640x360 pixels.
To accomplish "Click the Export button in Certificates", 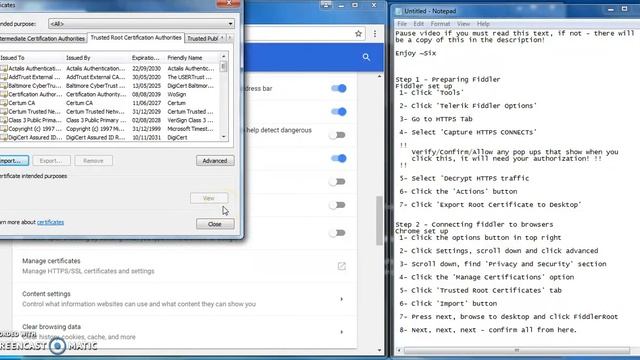I will (51, 161).
